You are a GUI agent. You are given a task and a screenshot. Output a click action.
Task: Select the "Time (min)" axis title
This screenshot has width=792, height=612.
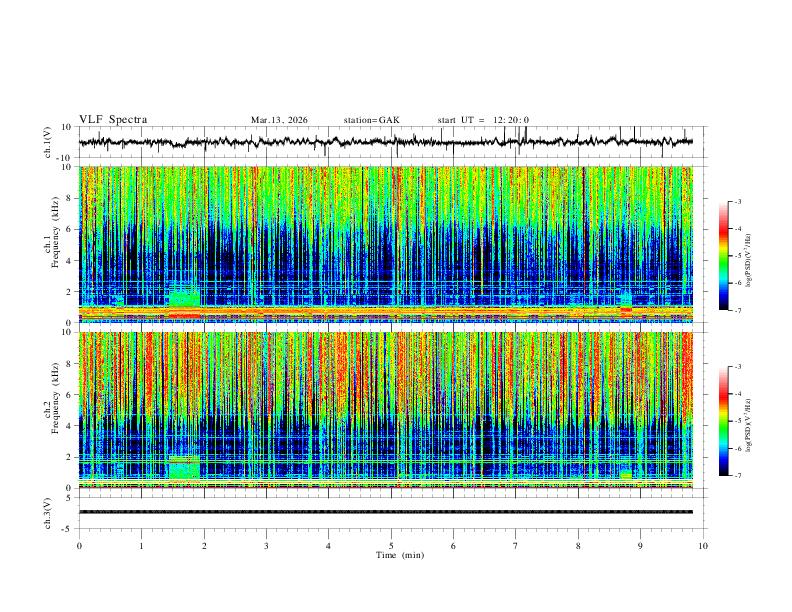(x=400, y=555)
